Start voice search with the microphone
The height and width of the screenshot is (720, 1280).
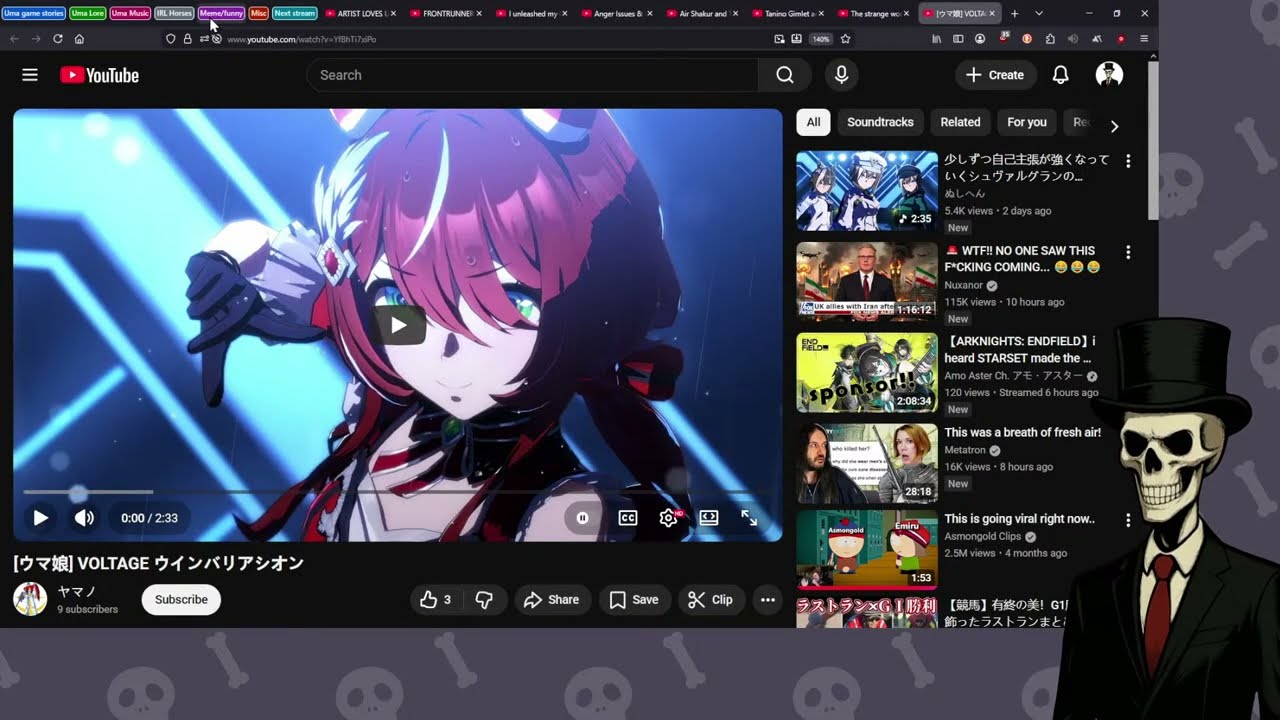point(841,75)
